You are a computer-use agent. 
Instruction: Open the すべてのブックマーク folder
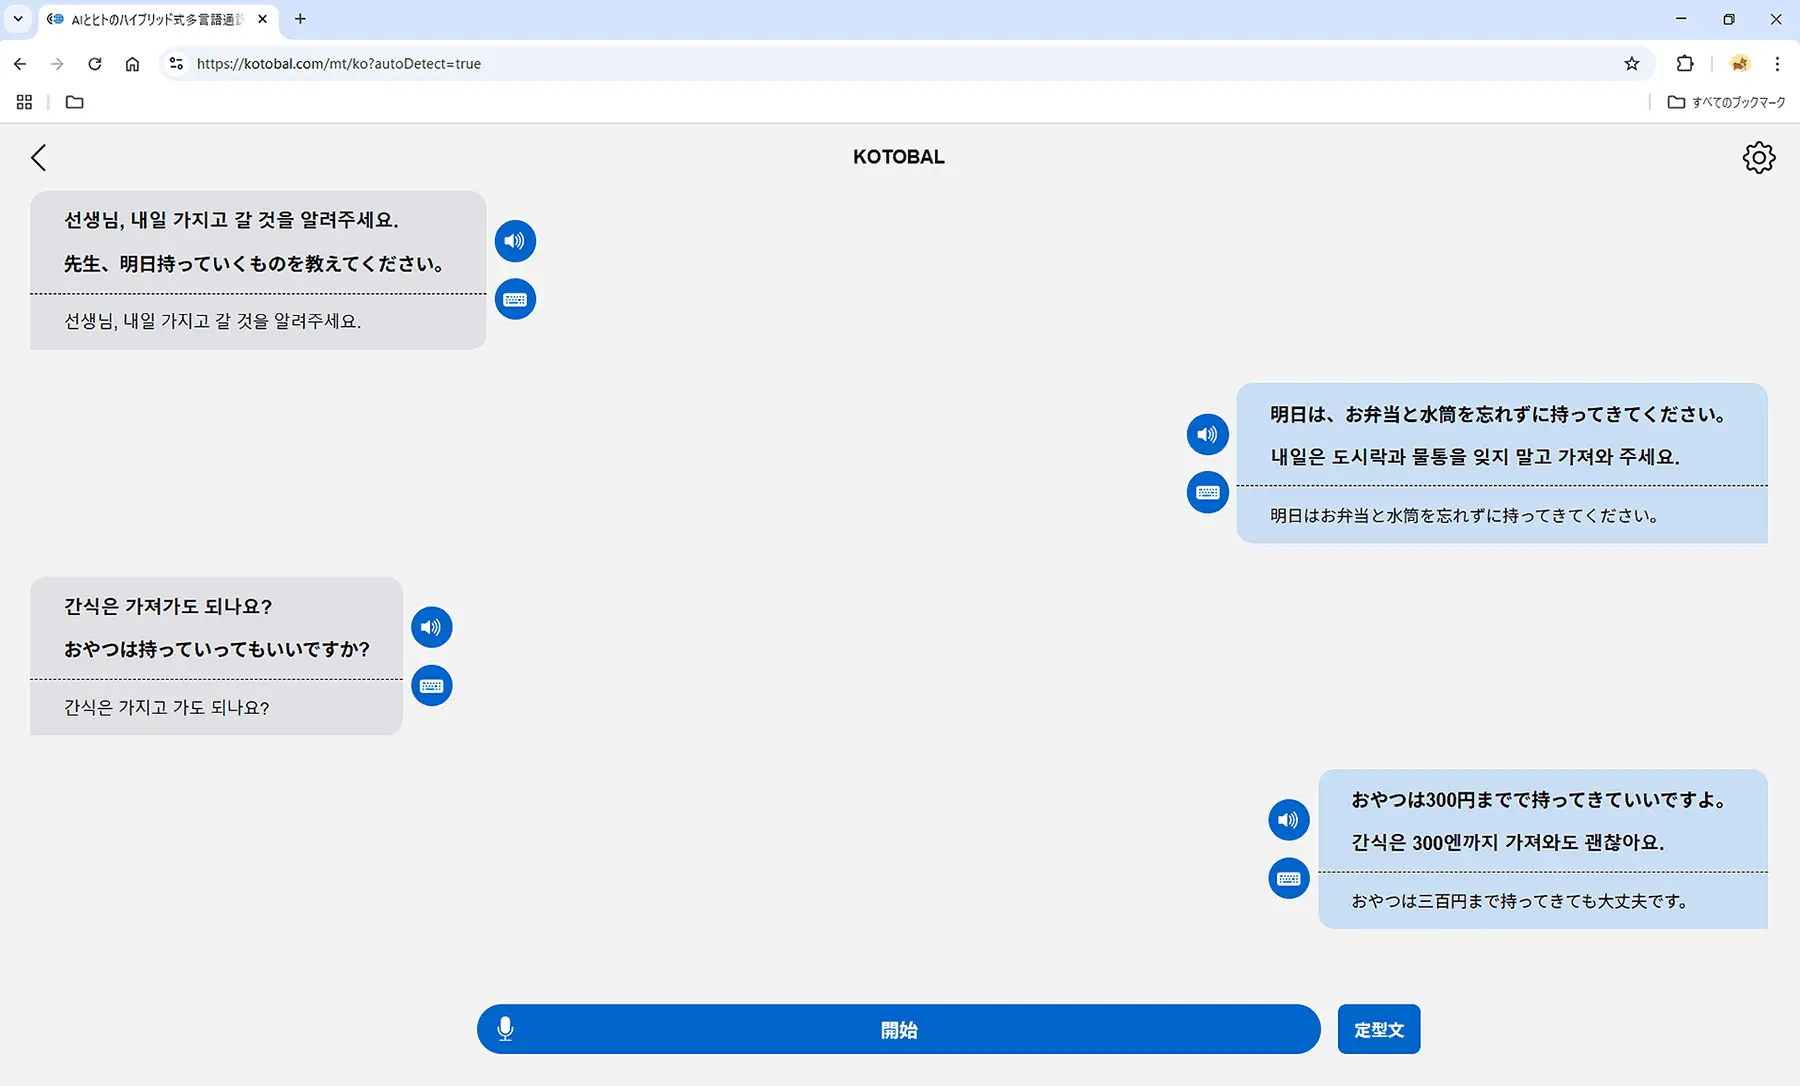pos(1726,102)
